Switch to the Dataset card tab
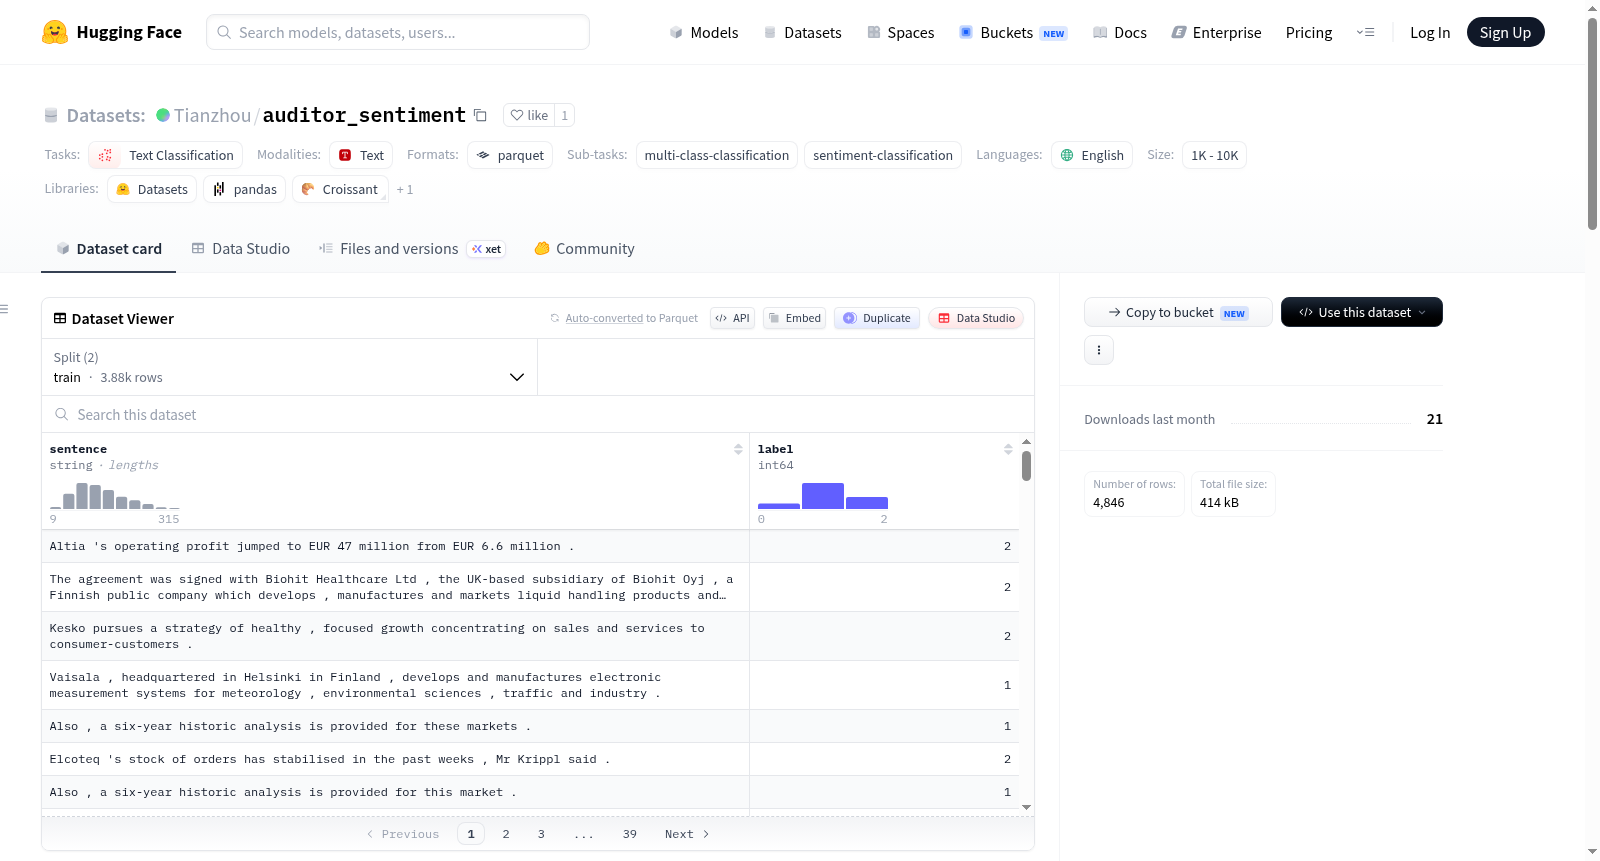This screenshot has height=861, width=1600. point(109,249)
